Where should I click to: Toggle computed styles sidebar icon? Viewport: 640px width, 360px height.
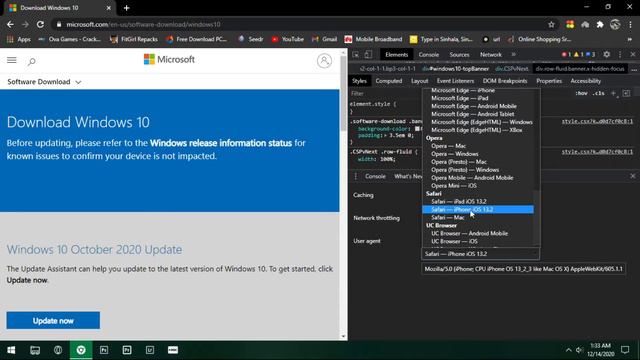pos(627,93)
